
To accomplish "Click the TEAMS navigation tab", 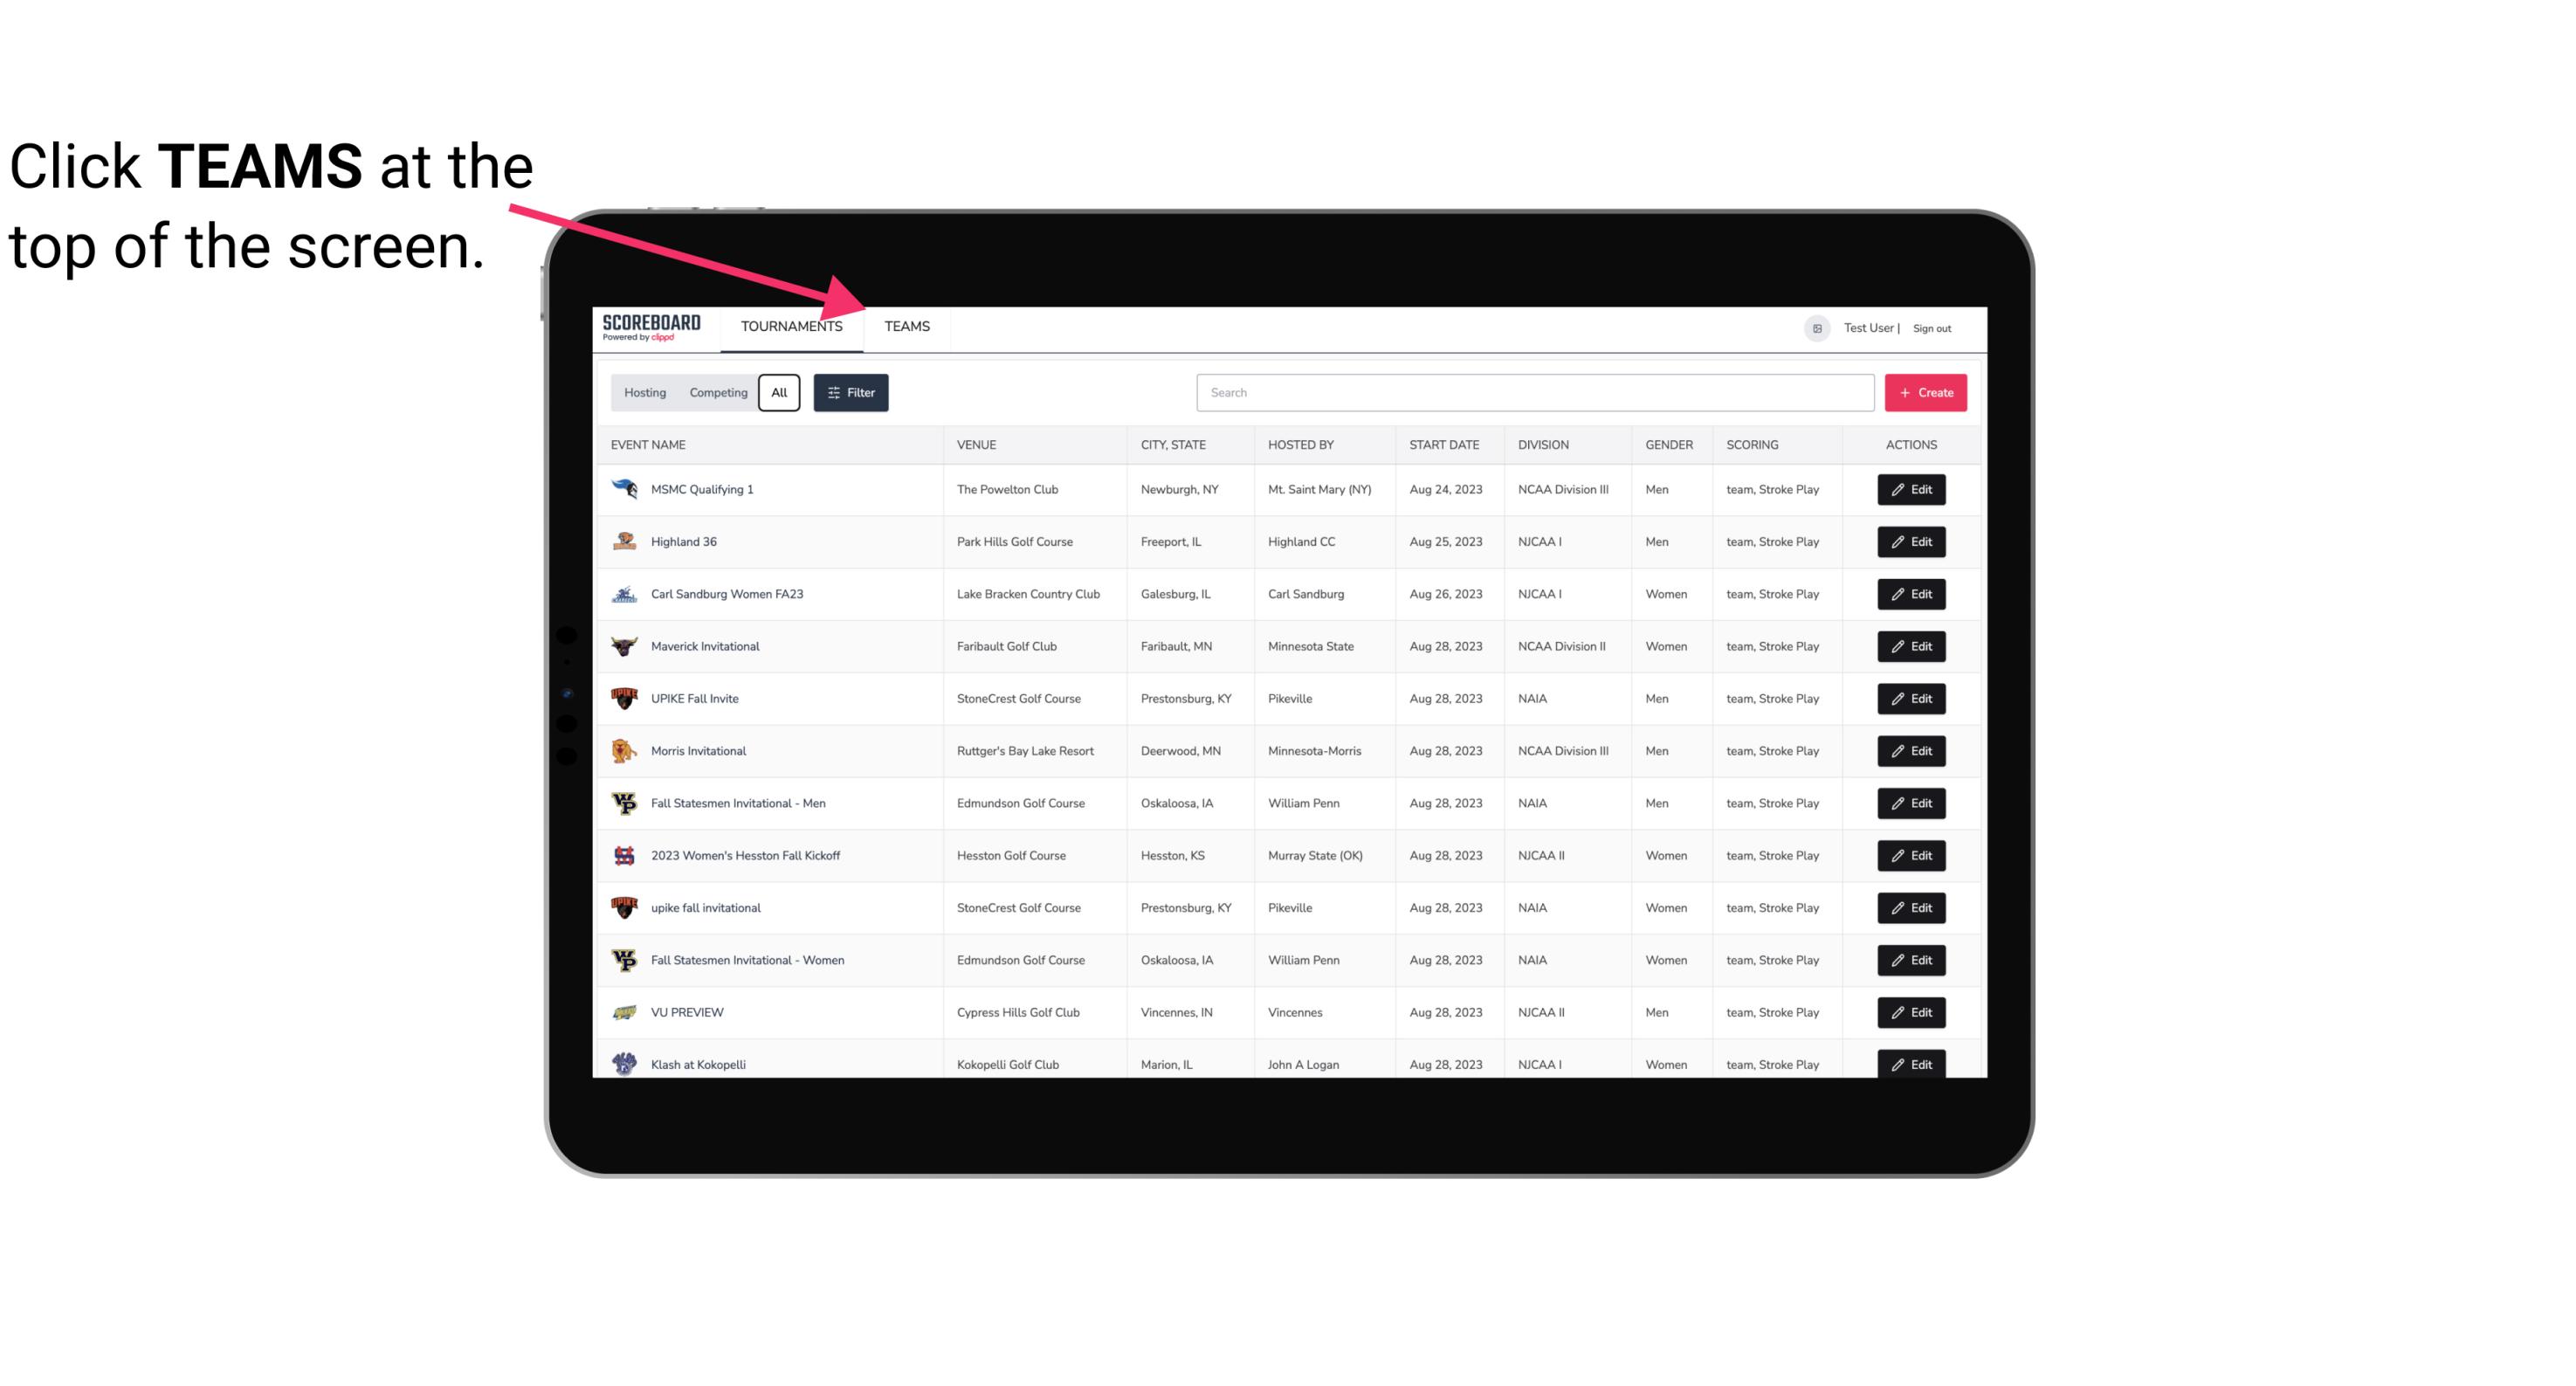I will 906,326.
